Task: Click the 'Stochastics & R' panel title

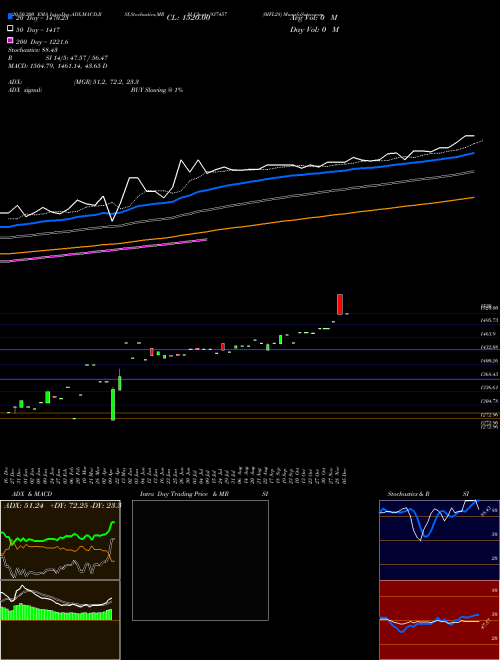Action: click(x=409, y=494)
